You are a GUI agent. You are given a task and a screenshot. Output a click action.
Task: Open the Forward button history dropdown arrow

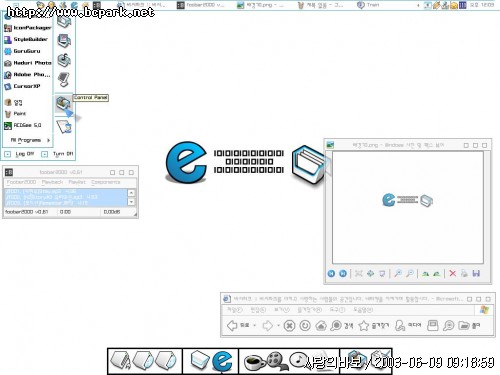tap(278, 325)
